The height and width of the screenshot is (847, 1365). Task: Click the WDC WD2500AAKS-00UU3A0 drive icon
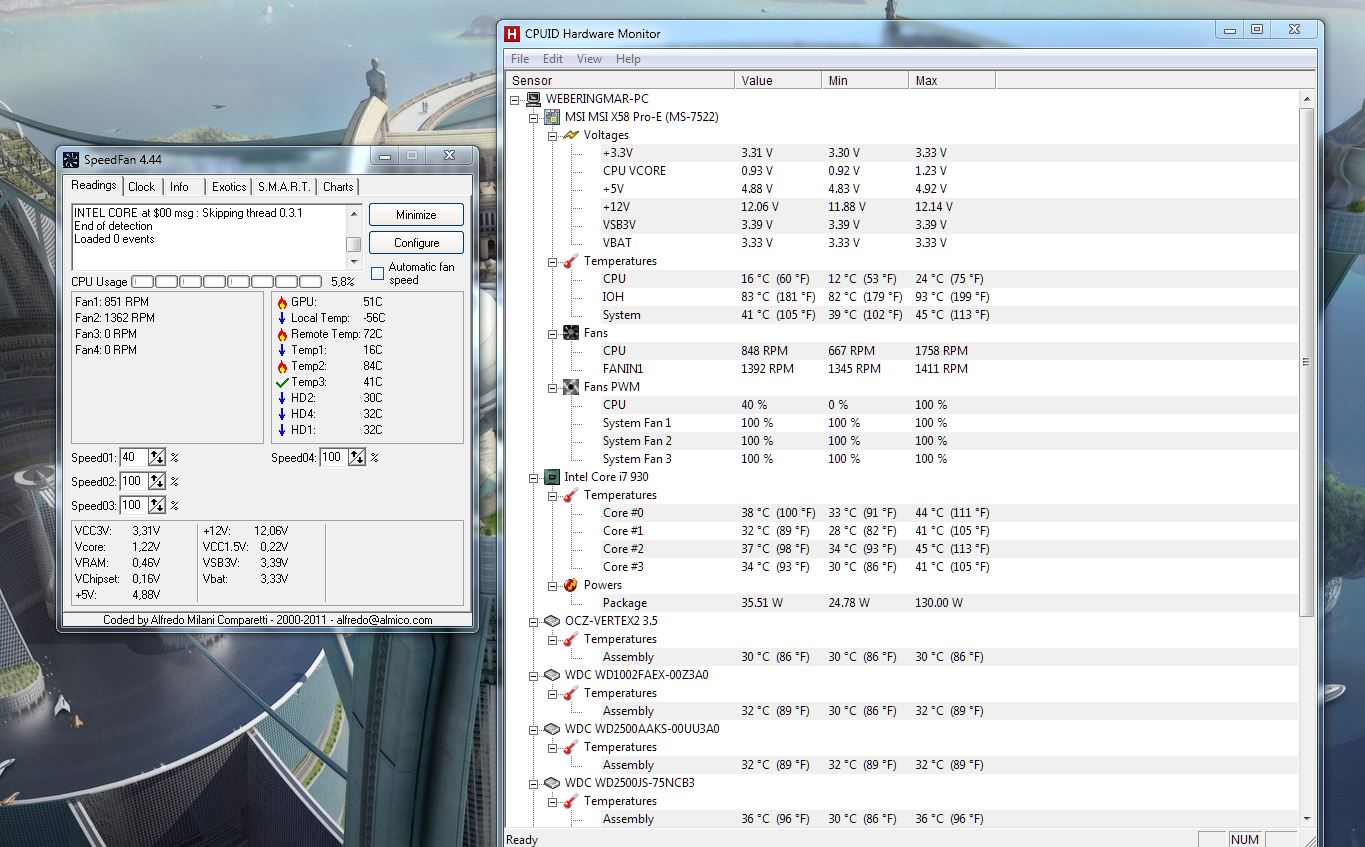(x=552, y=729)
